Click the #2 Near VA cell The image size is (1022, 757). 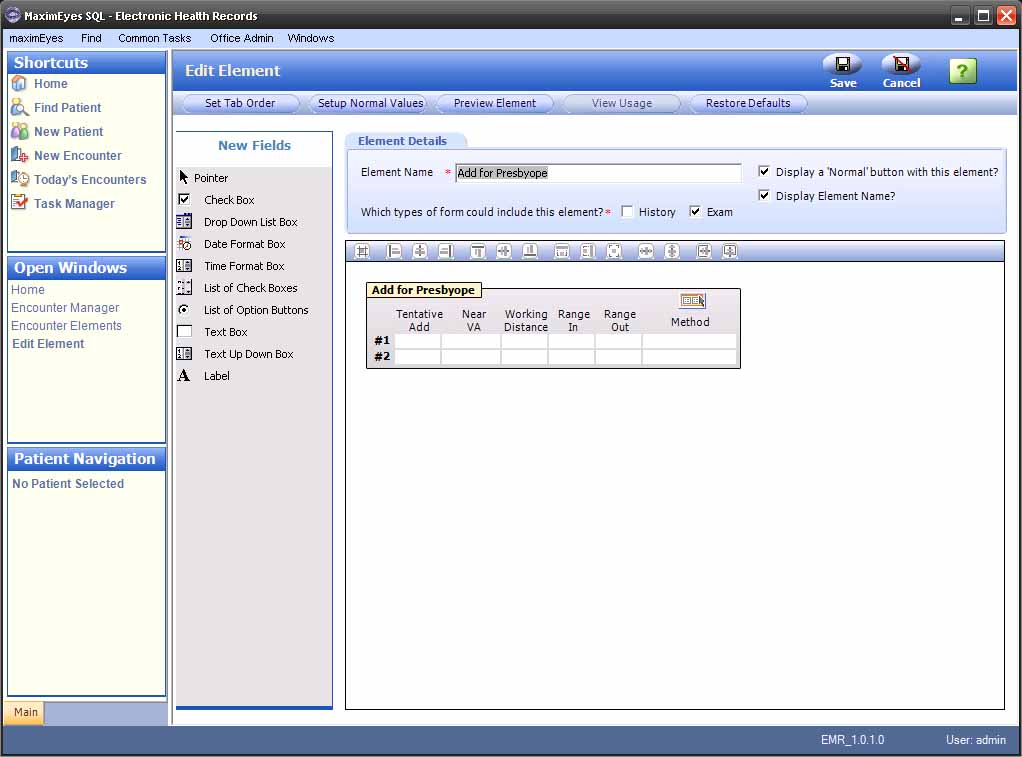[x=471, y=356]
